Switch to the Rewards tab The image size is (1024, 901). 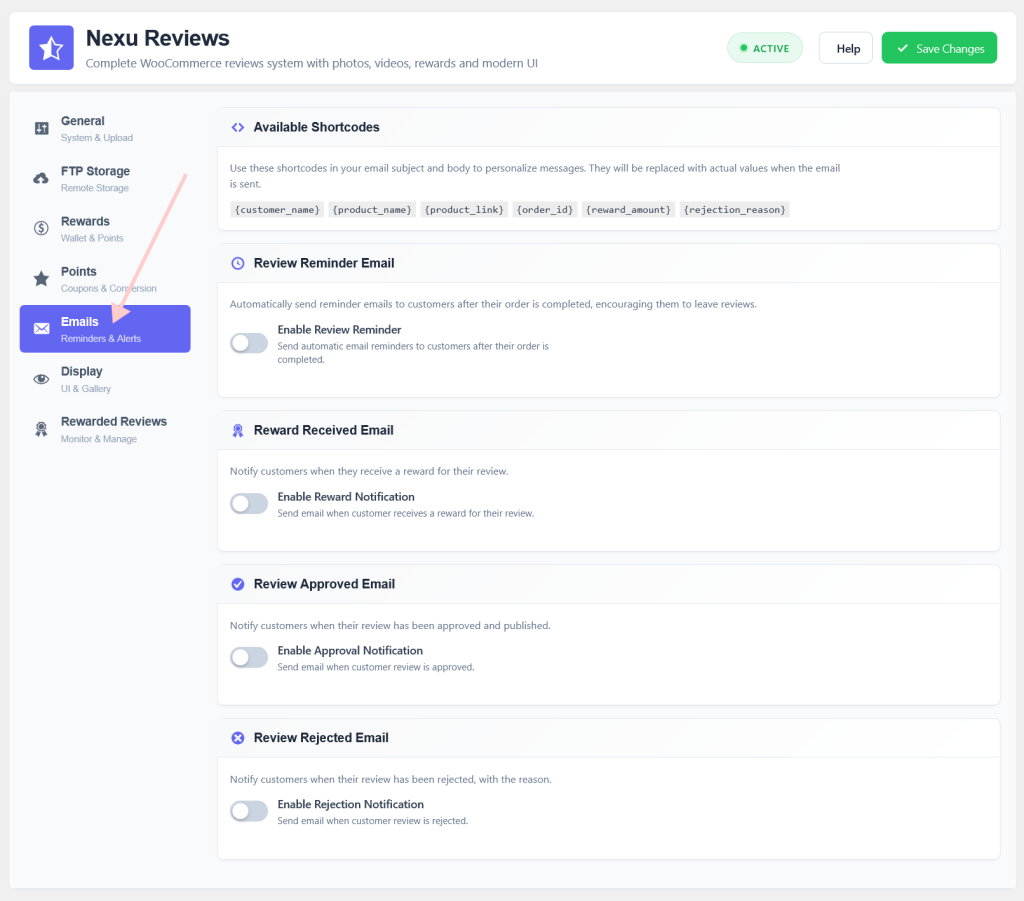105,229
